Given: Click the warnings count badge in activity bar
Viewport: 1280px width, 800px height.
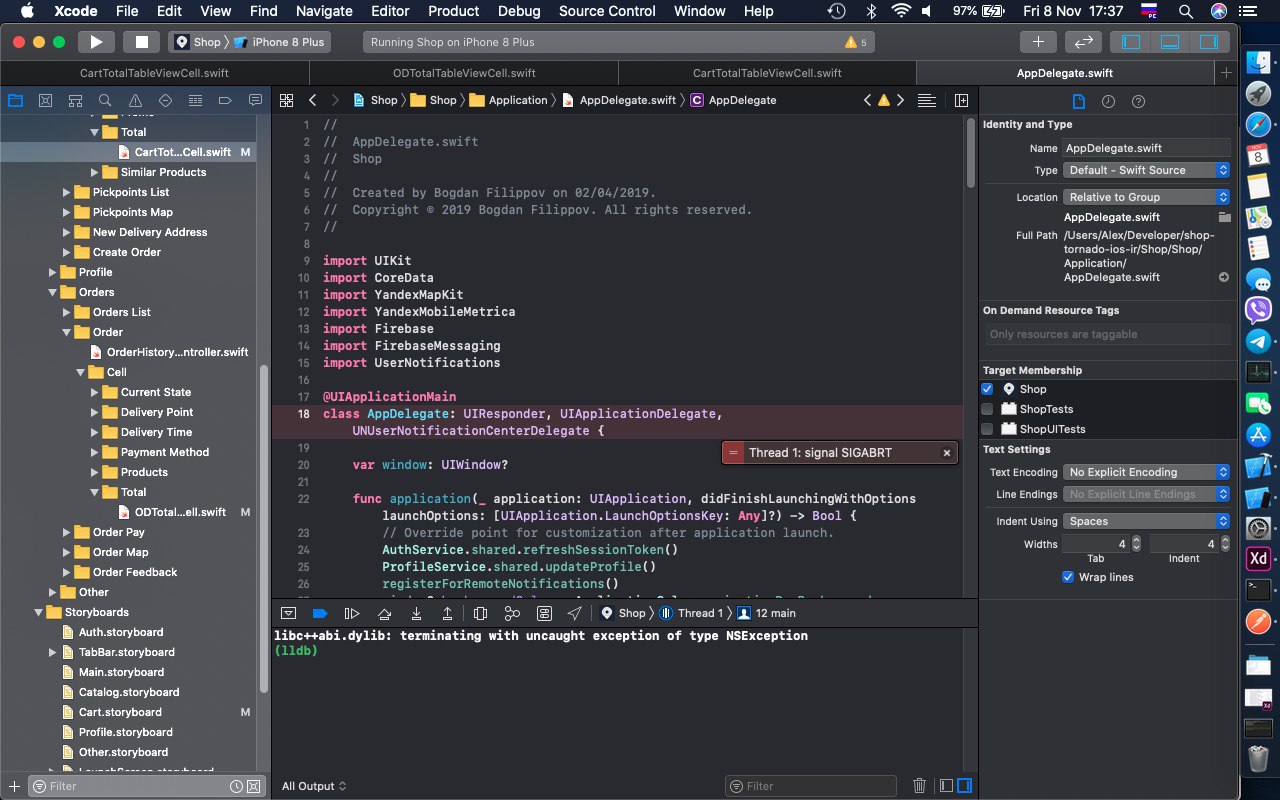Looking at the screenshot, I should [x=856, y=43].
